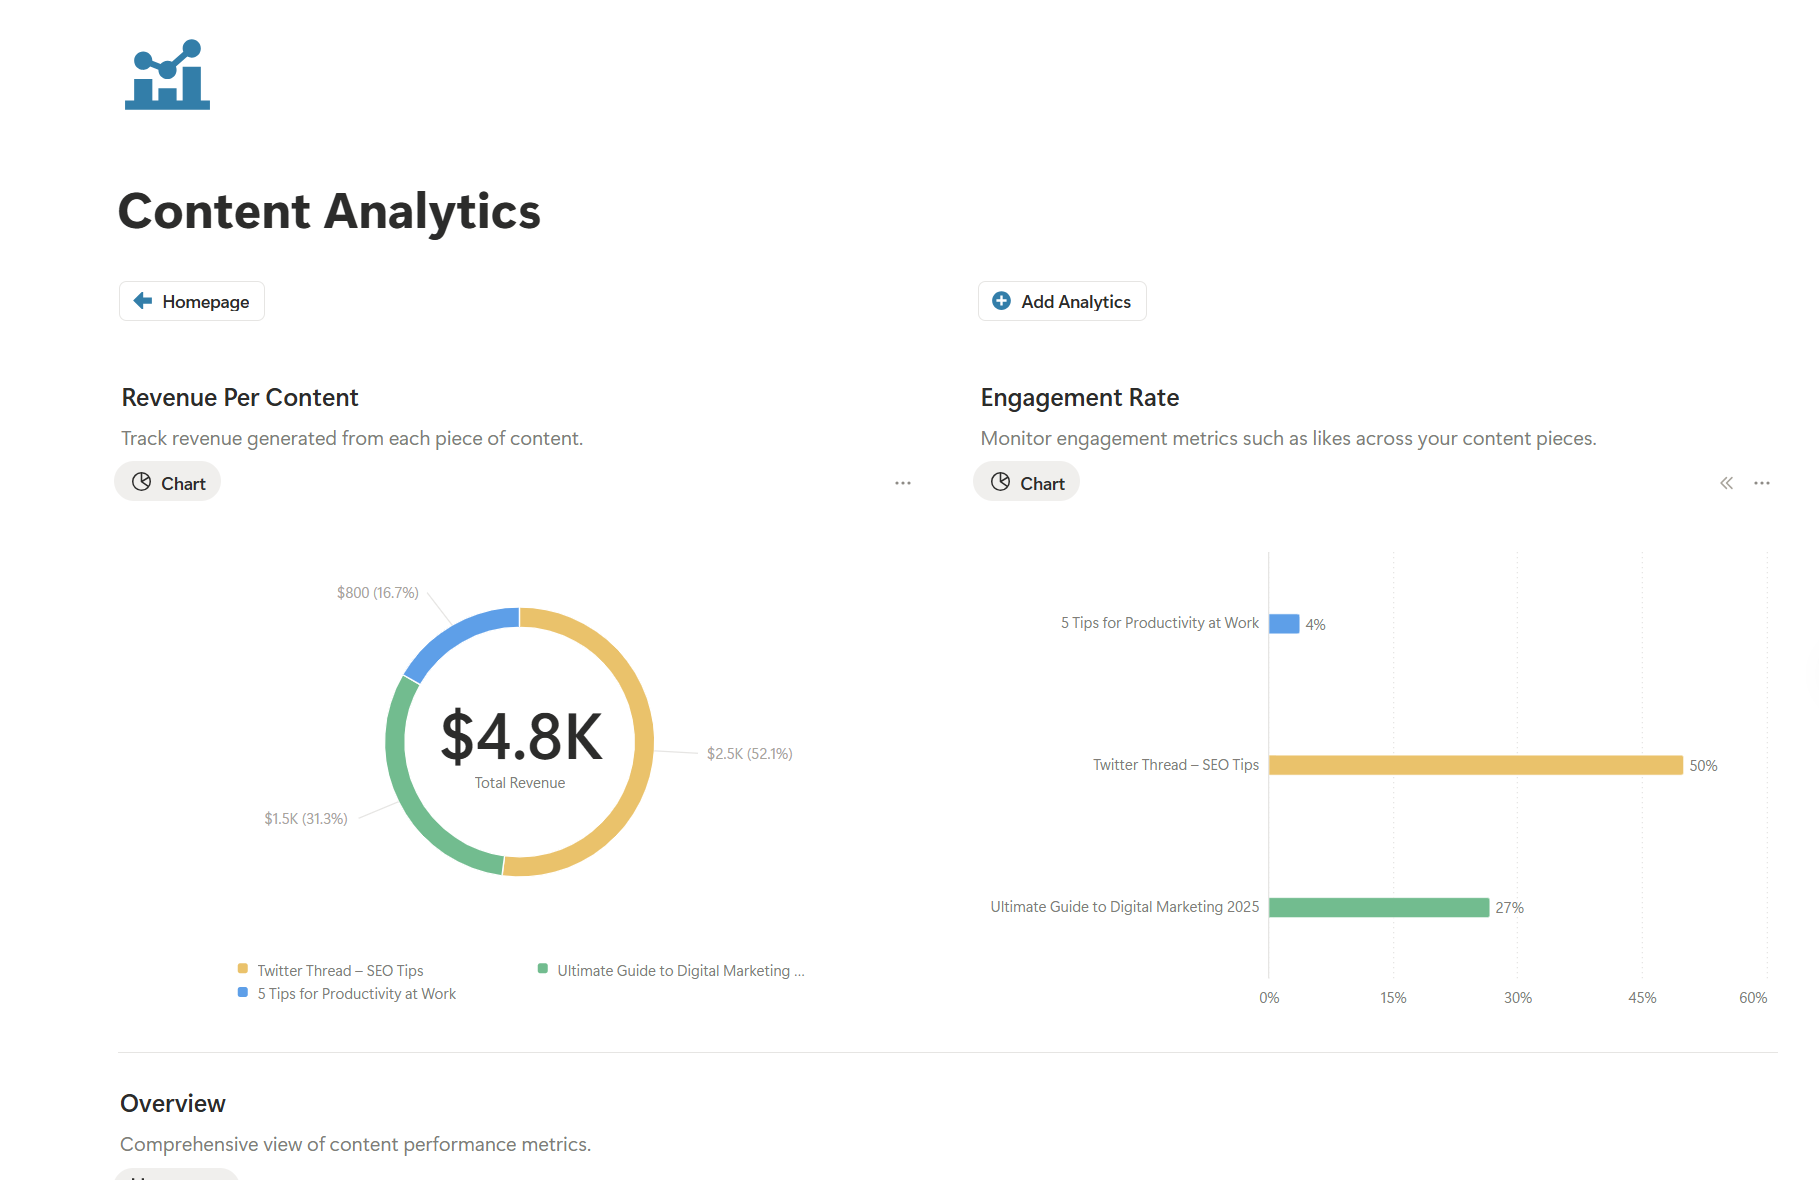This screenshot has width=1819, height=1180.
Task: Click the Content Analytics page chart icon
Action: tap(167, 75)
